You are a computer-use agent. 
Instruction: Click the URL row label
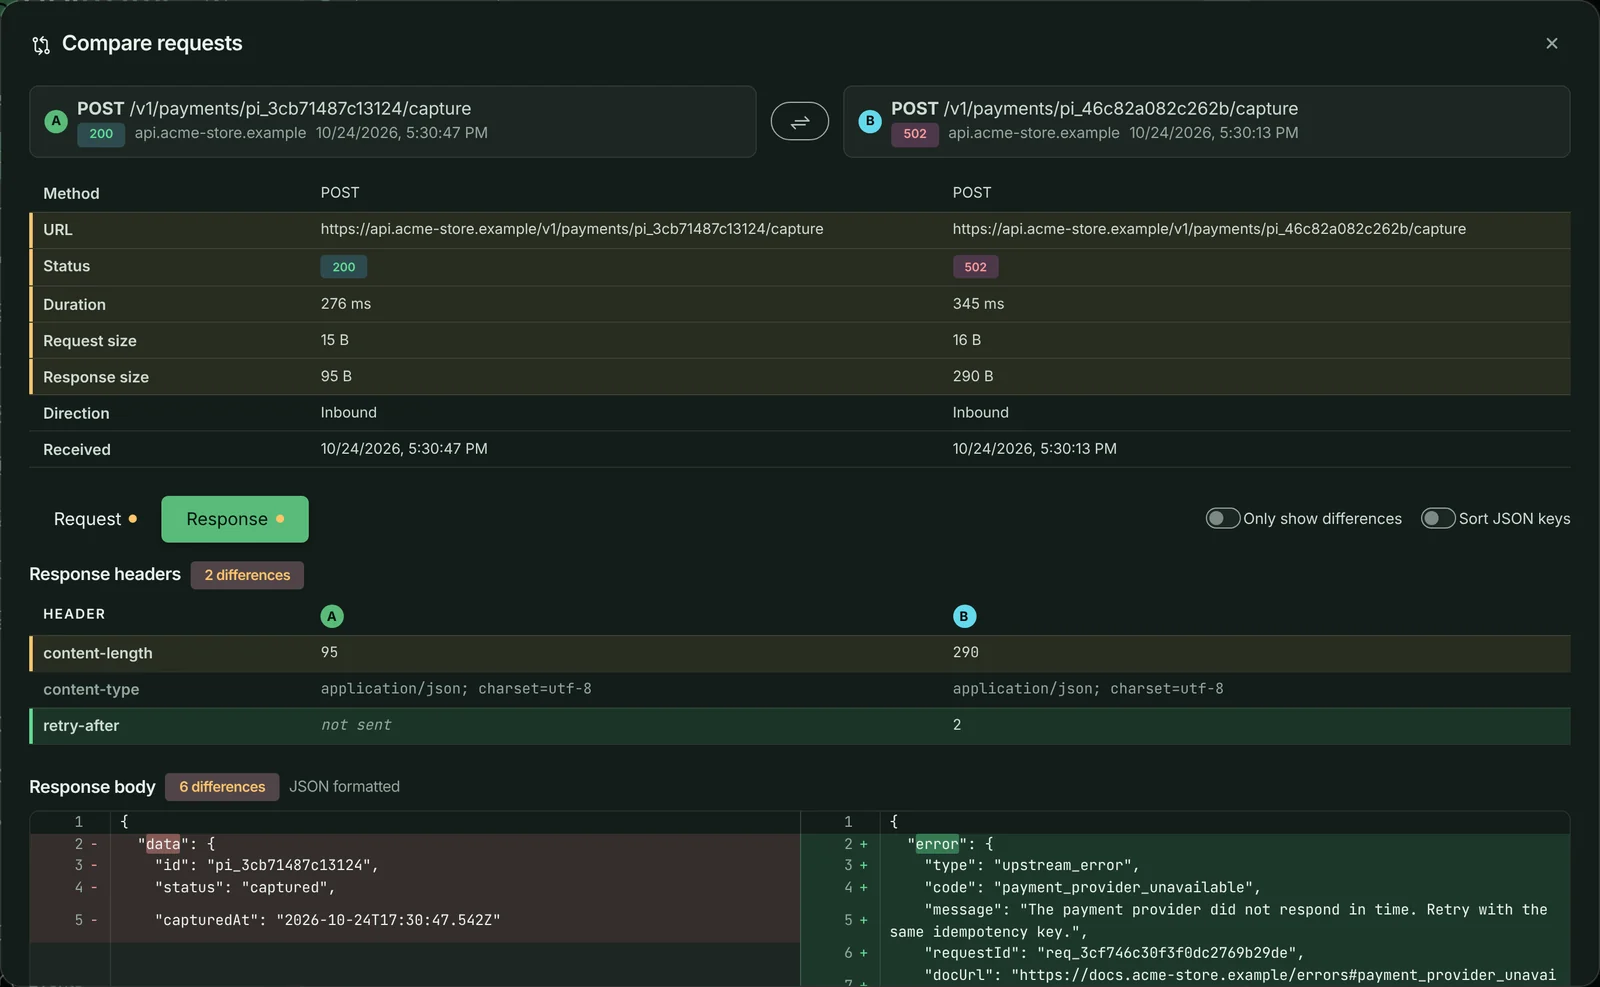point(58,230)
